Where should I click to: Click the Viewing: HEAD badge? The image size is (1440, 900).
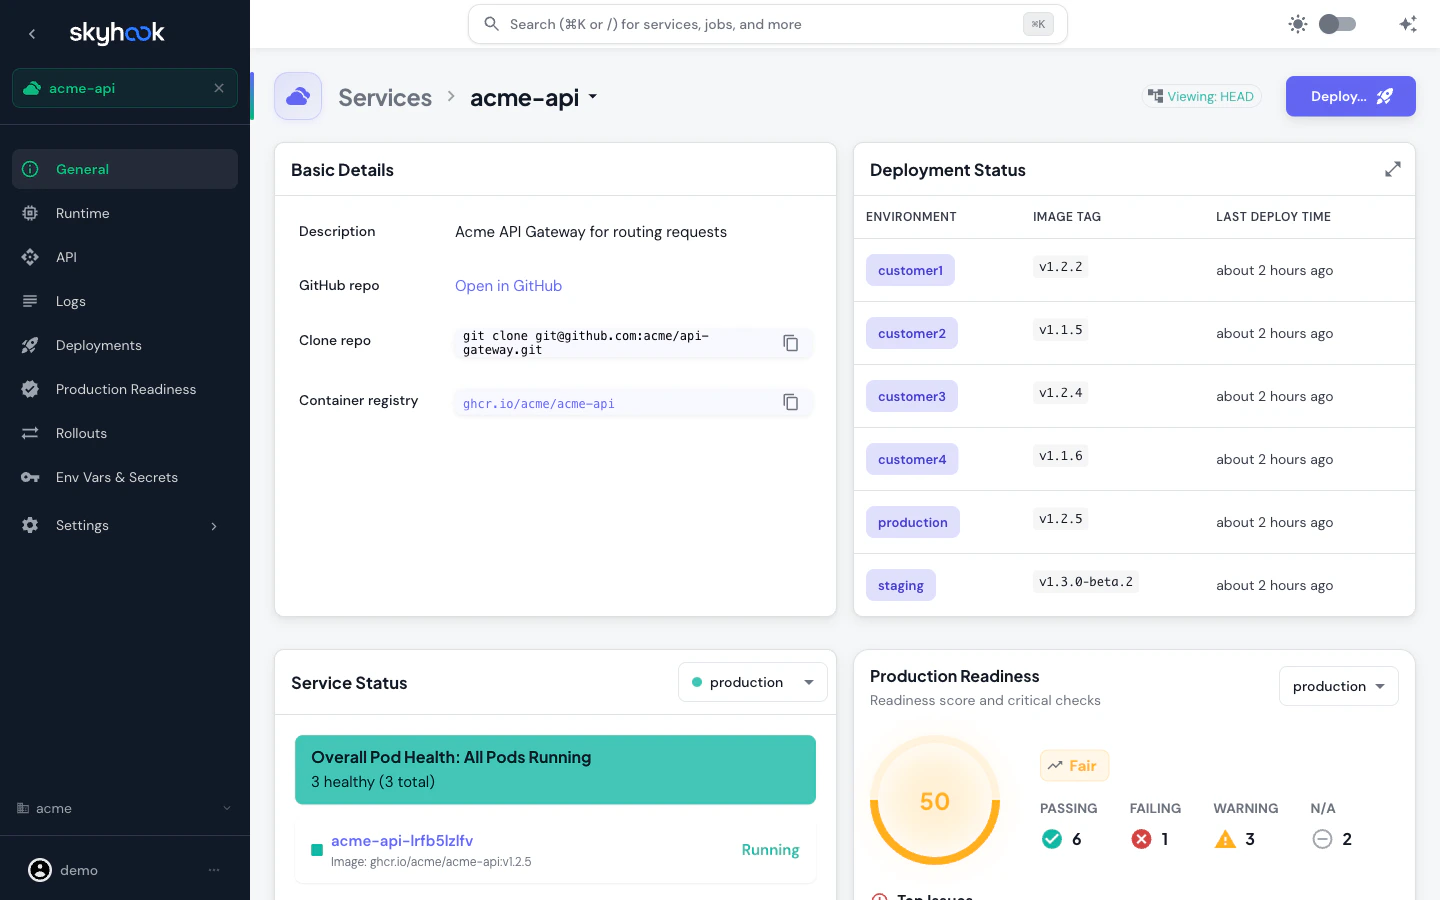pos(1201,96)
